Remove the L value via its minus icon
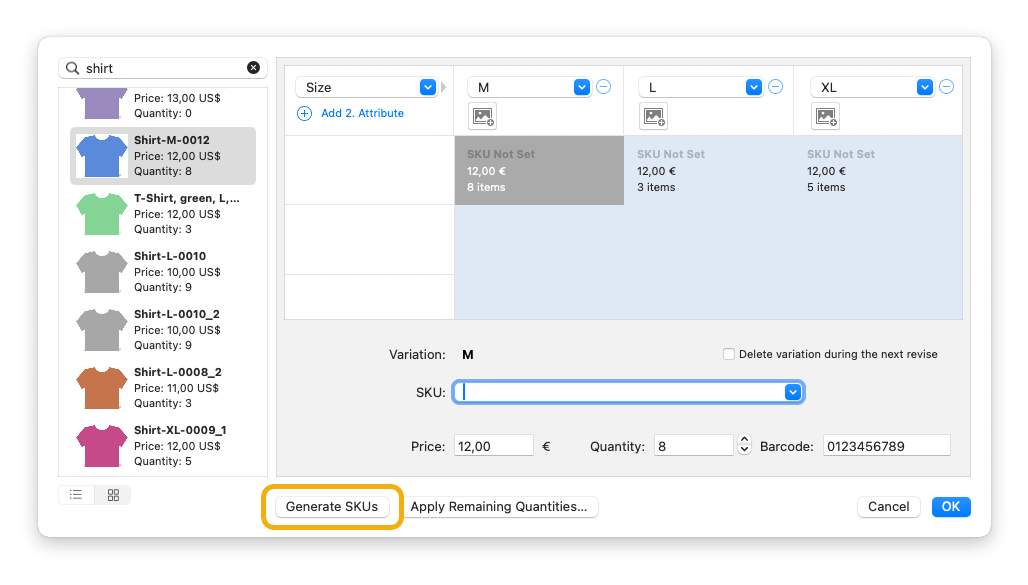This screenshot has height=585, width=1028. tap(775, 87)
